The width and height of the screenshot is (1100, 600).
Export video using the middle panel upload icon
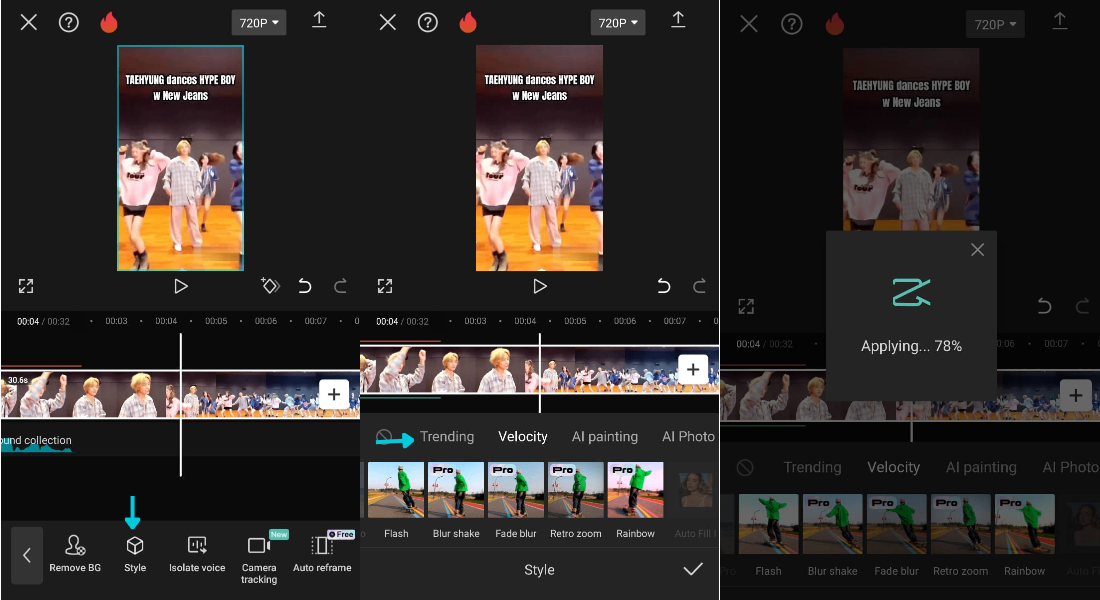click(x=678, y=20)
